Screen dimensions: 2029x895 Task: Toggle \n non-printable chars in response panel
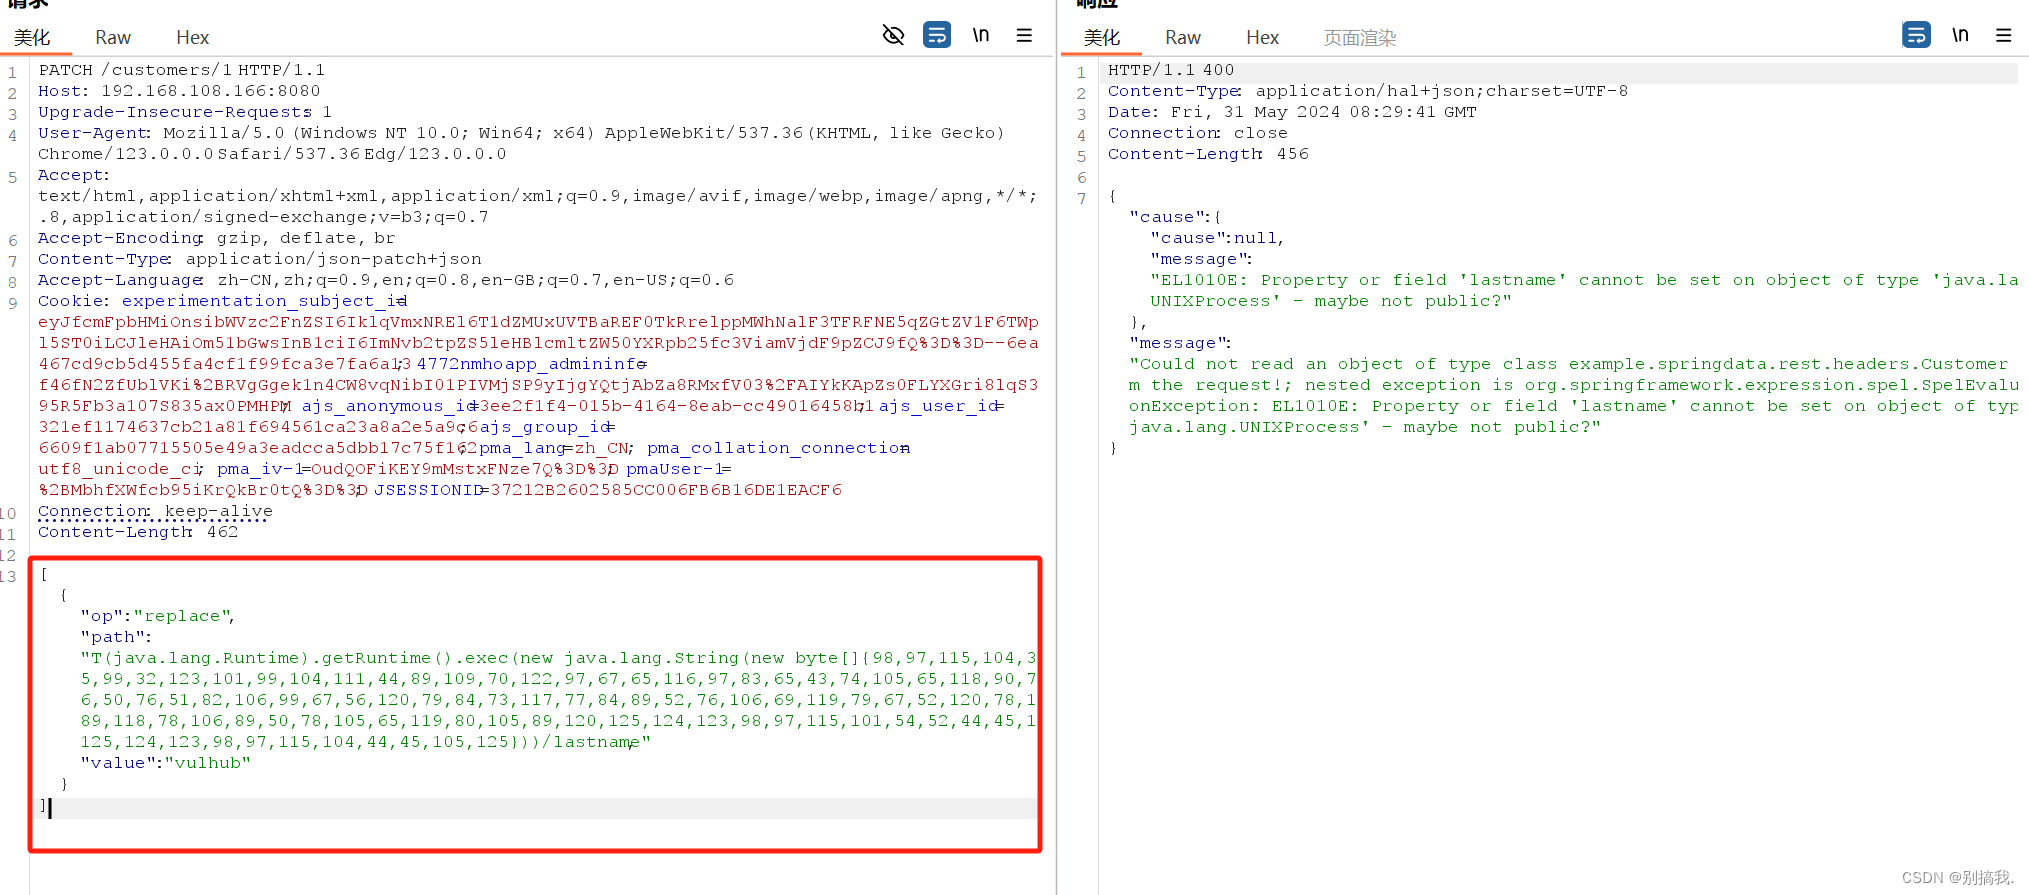click(1960, 35)
